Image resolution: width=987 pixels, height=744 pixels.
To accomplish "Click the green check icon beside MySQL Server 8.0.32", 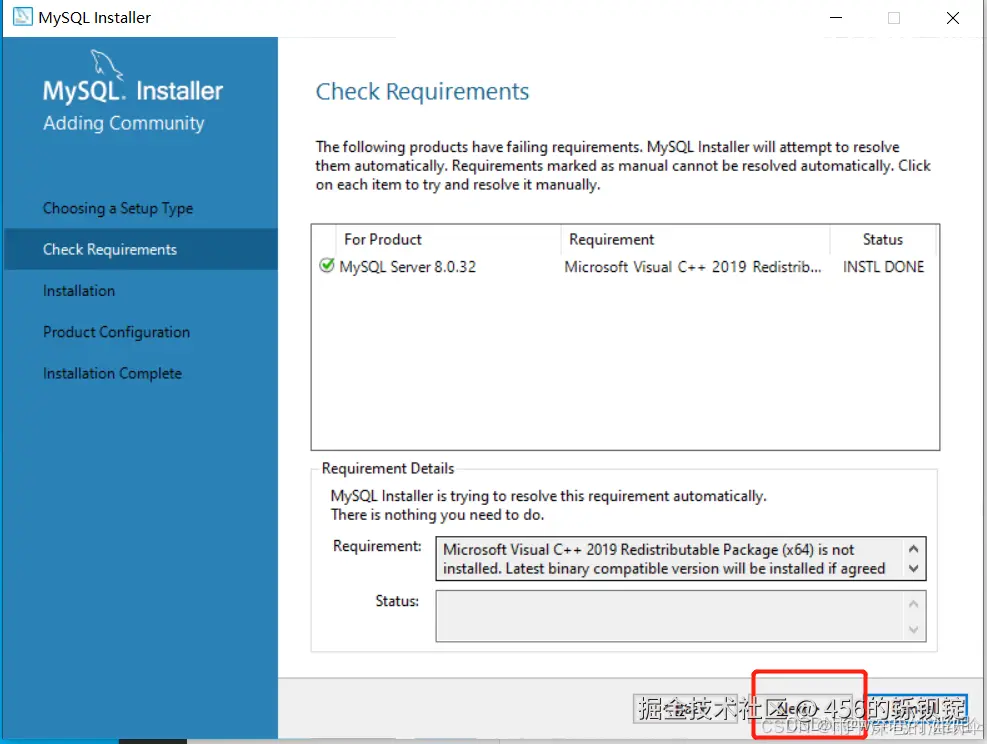I will pyautogui.click(x=326, y=266).
